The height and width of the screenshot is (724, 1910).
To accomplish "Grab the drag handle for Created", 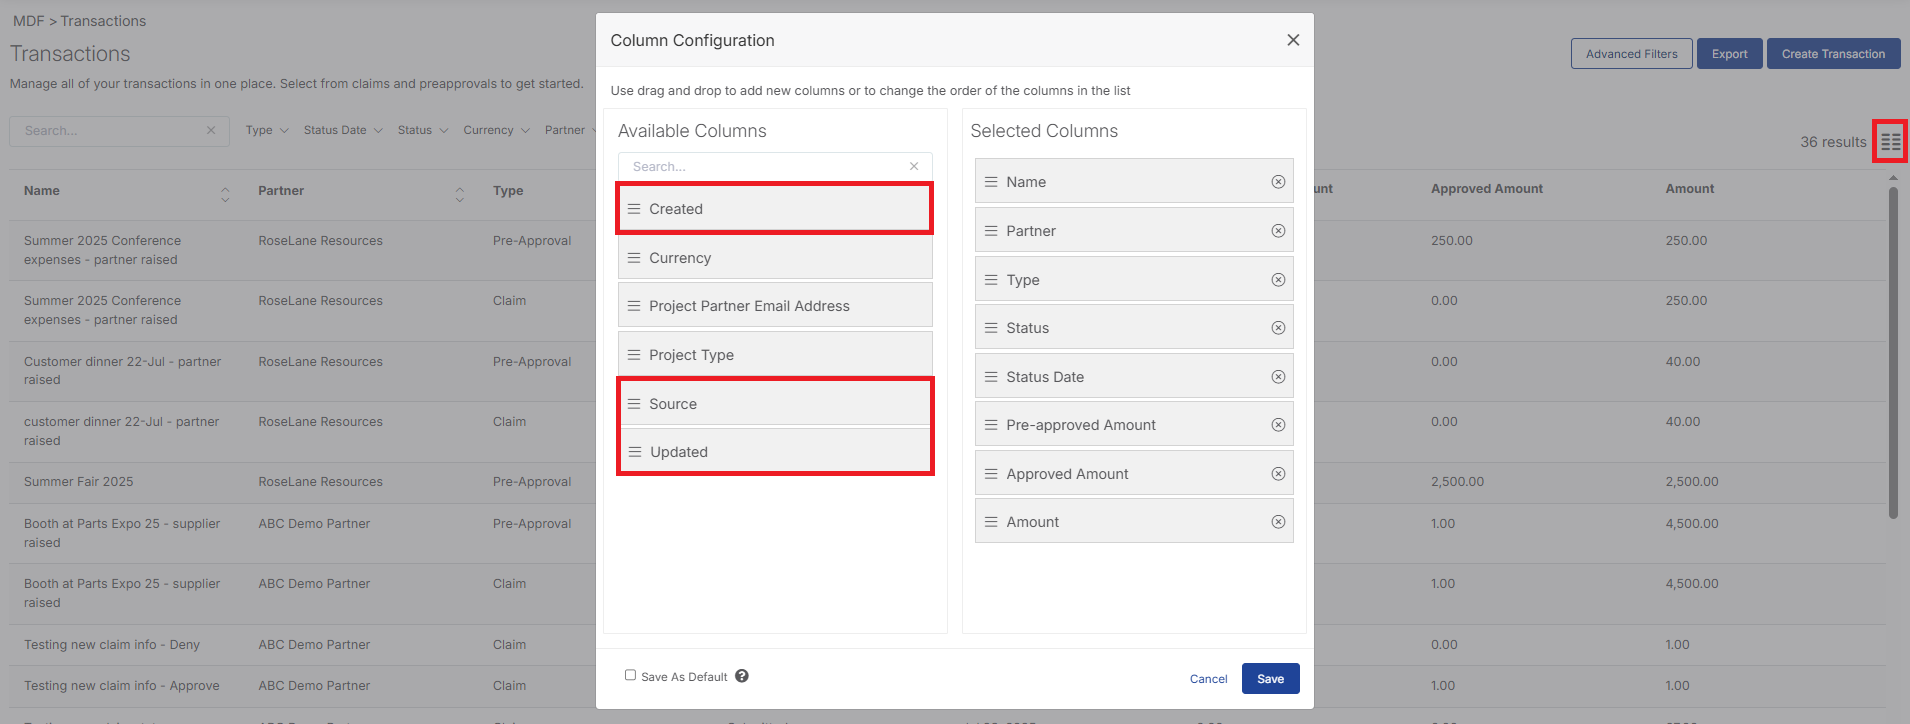I will 634,209.
